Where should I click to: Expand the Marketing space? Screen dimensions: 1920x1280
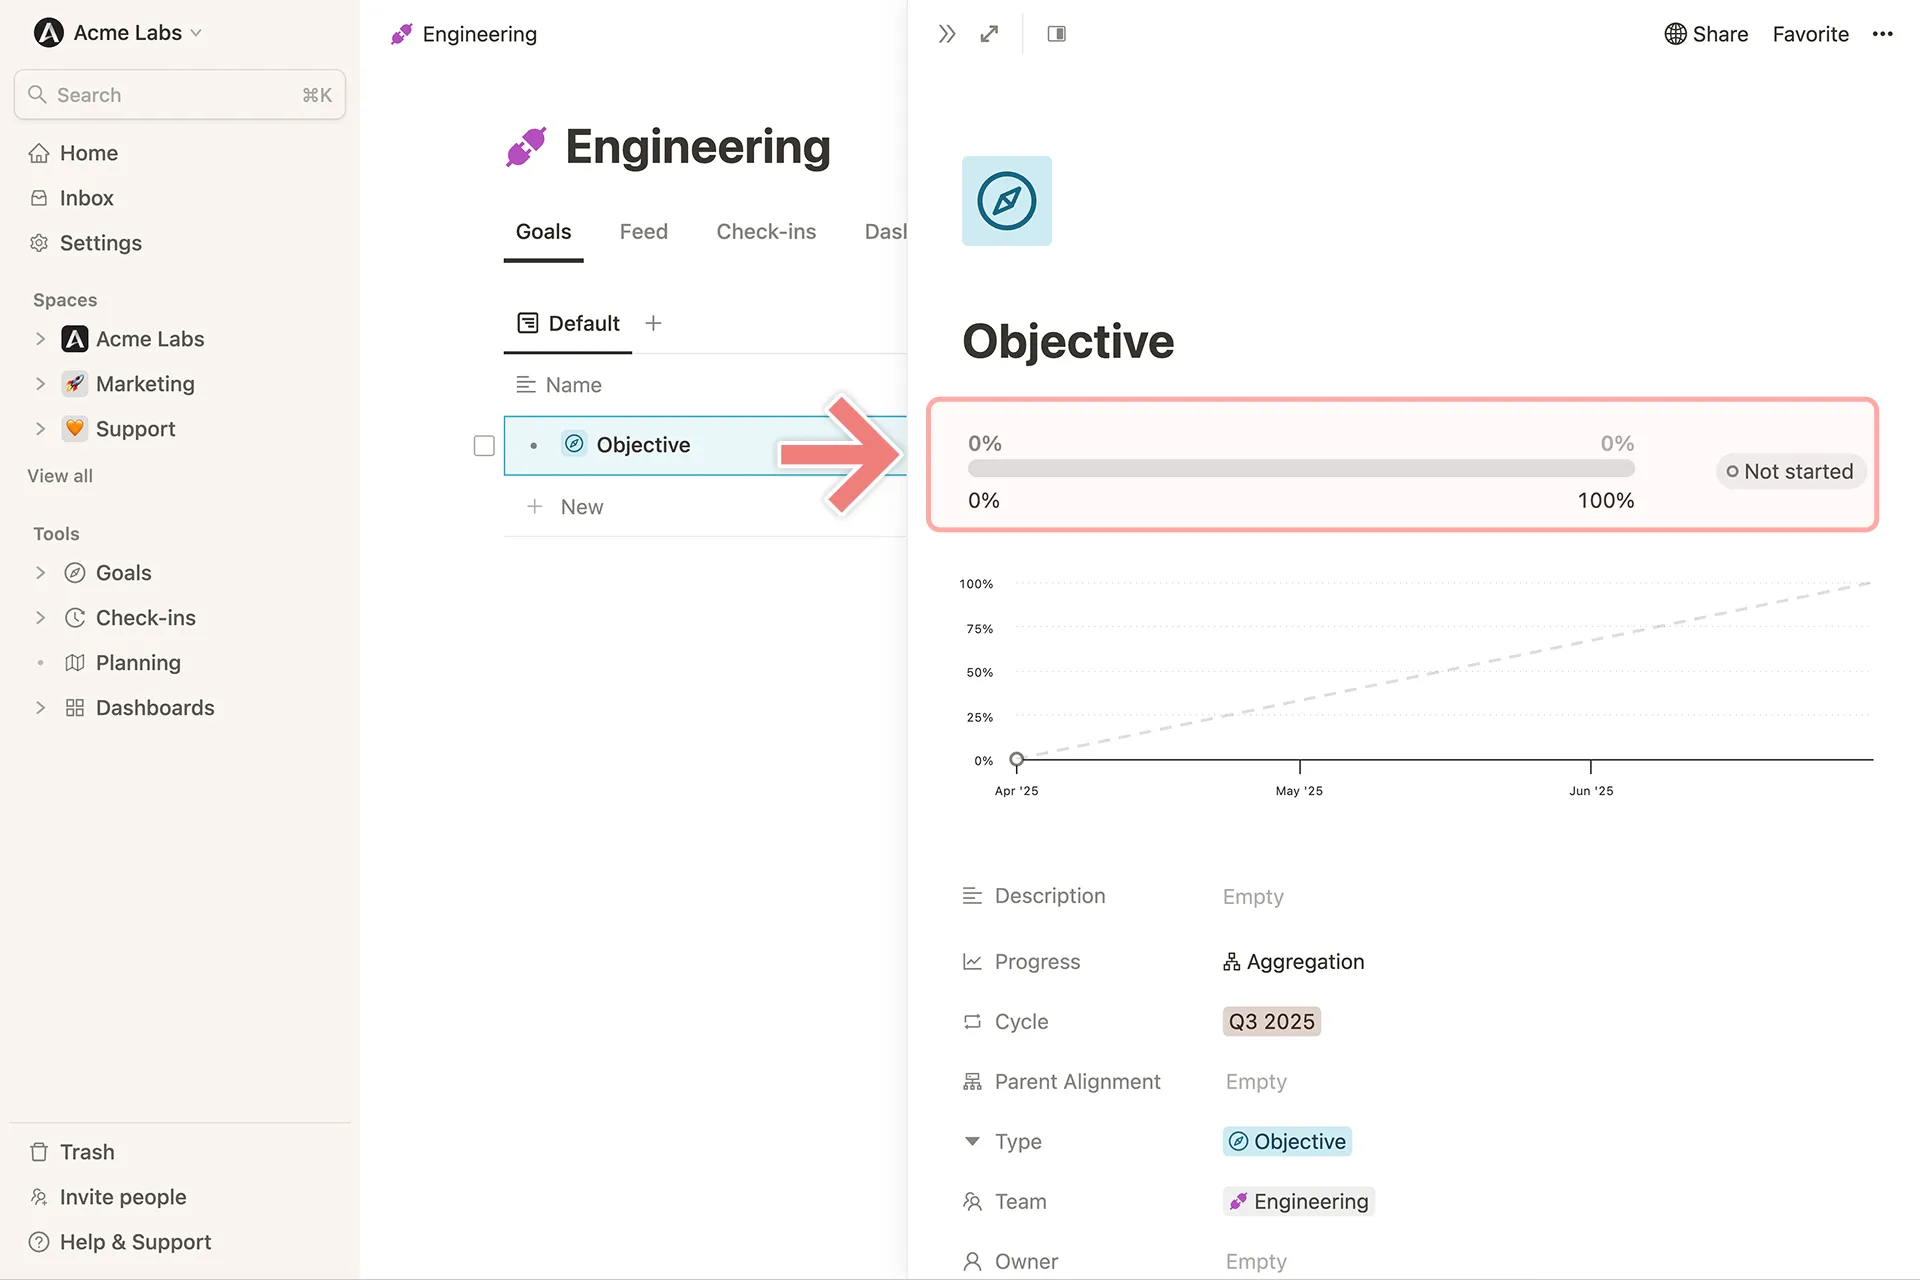pos(40,384)
